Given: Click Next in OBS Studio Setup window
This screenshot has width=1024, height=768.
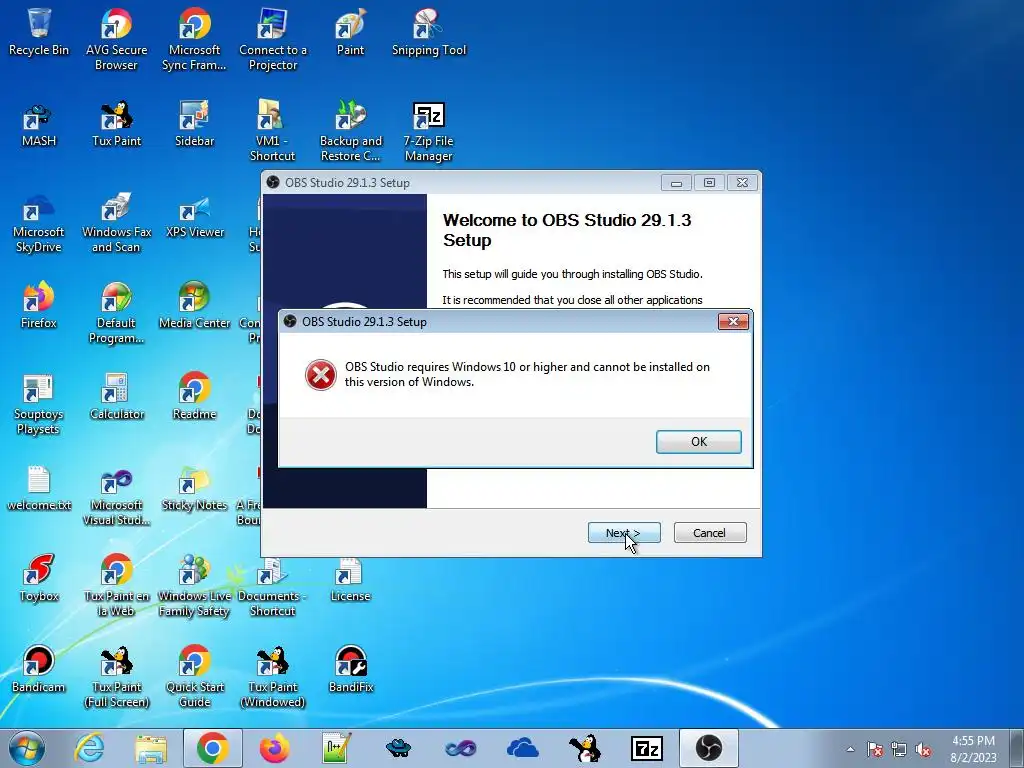Looking at the screenshot, I should (624, 533).
